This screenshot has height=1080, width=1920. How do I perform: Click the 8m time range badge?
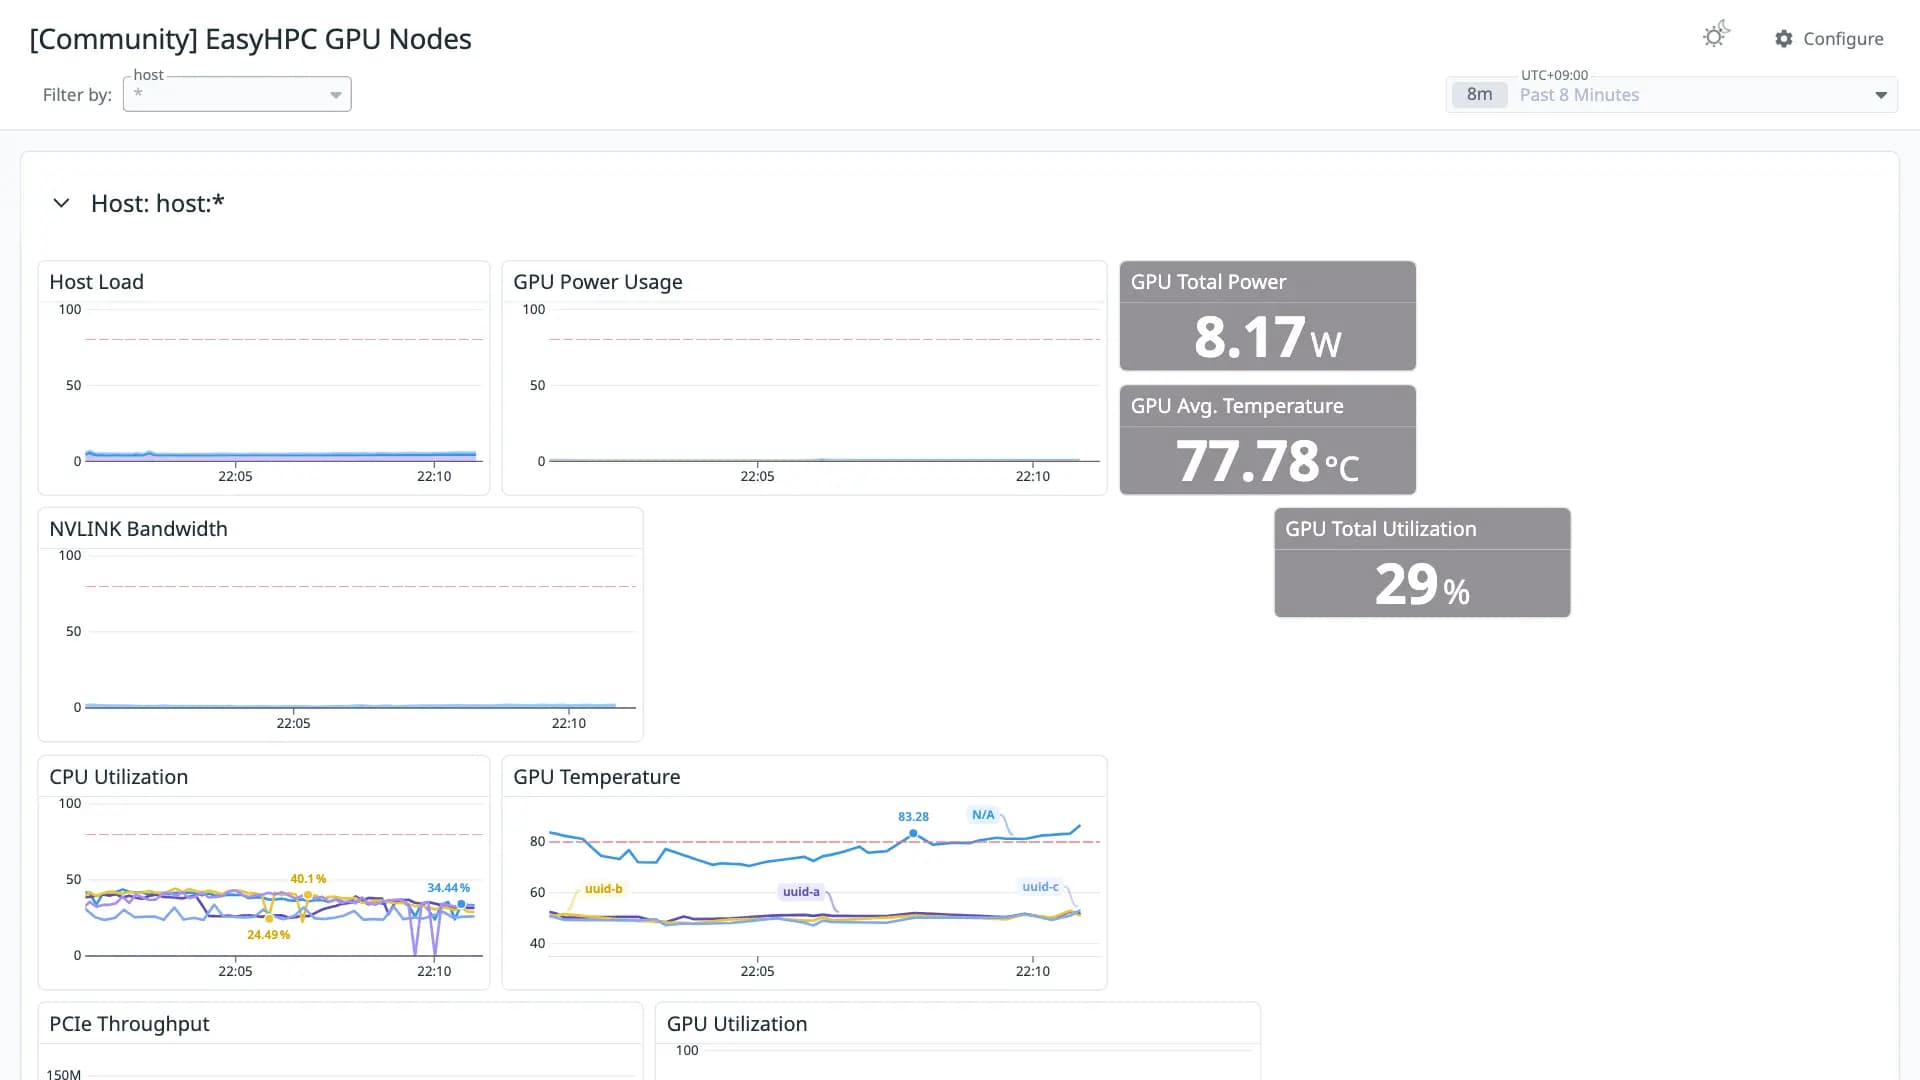point(1479,95)
